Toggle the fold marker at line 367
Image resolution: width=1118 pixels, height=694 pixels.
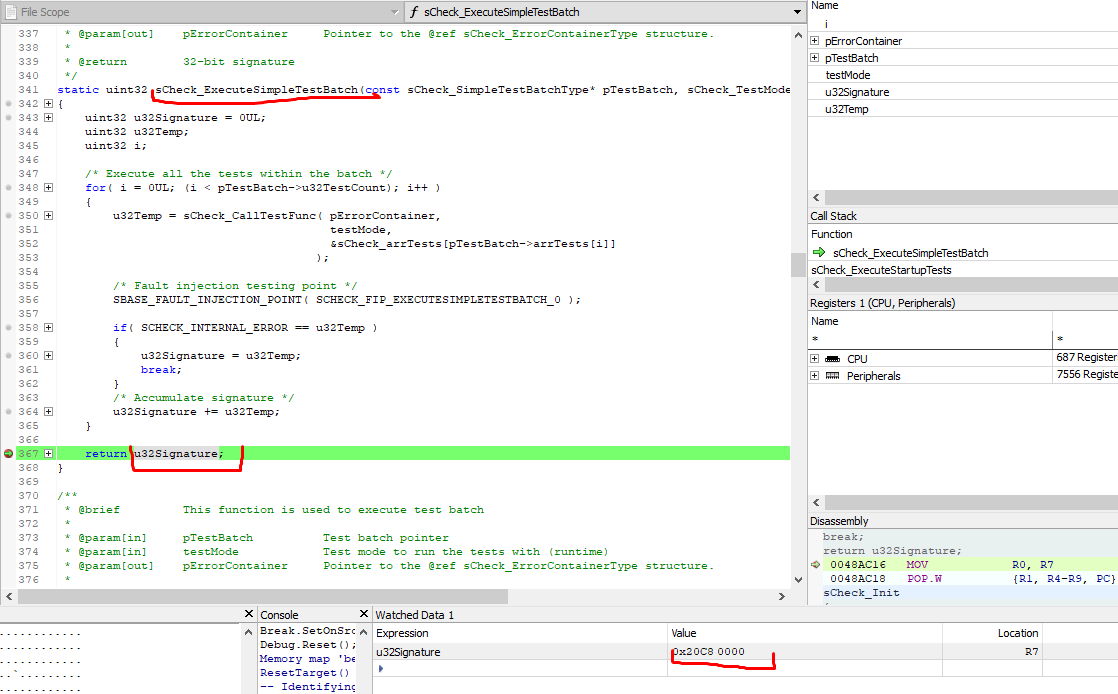pos(48,454)
